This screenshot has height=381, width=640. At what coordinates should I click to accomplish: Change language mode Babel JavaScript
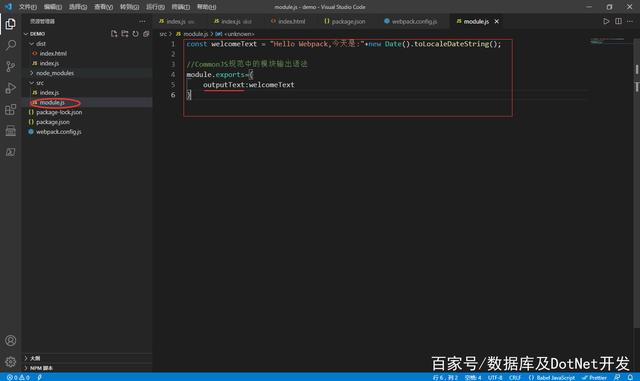(x=551, y=377)
